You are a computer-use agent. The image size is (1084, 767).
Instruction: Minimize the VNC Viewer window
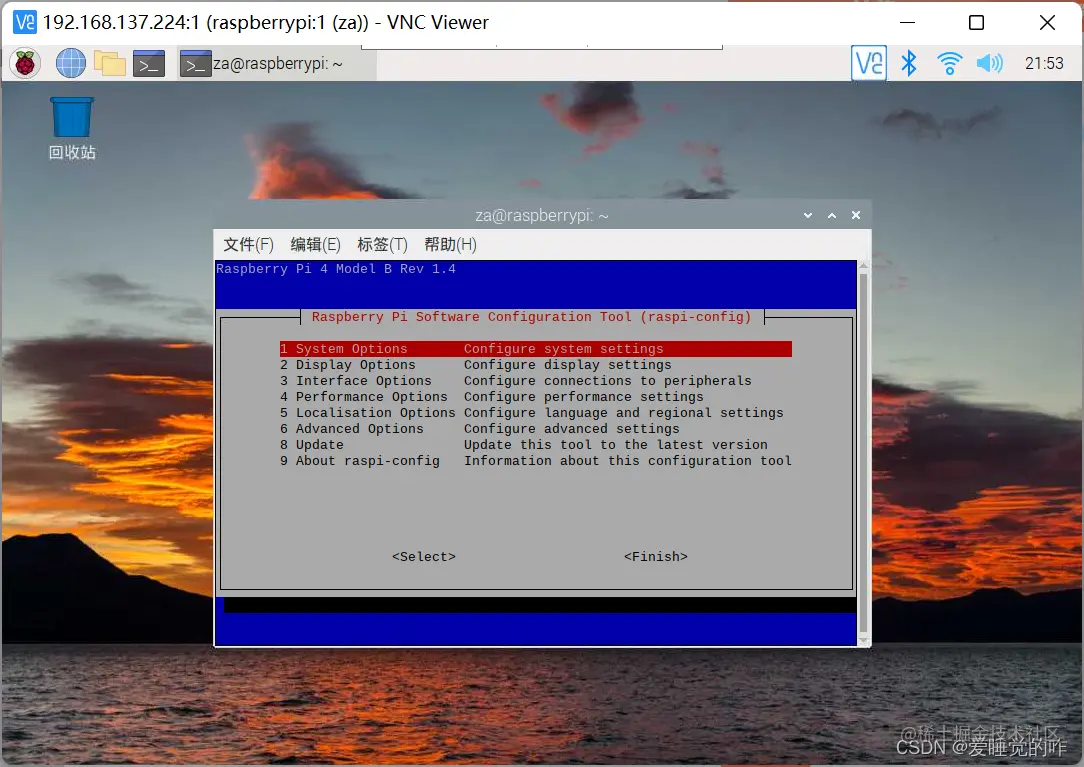click(908, 22)
